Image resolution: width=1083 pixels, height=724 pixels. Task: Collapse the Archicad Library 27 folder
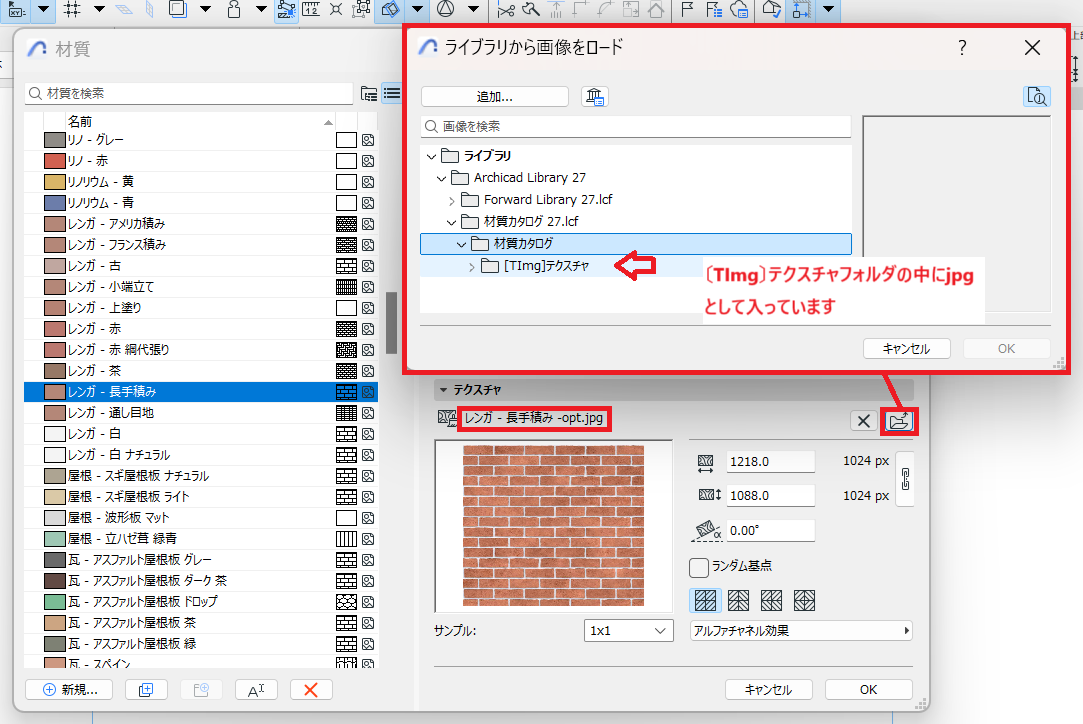[442, 179]
